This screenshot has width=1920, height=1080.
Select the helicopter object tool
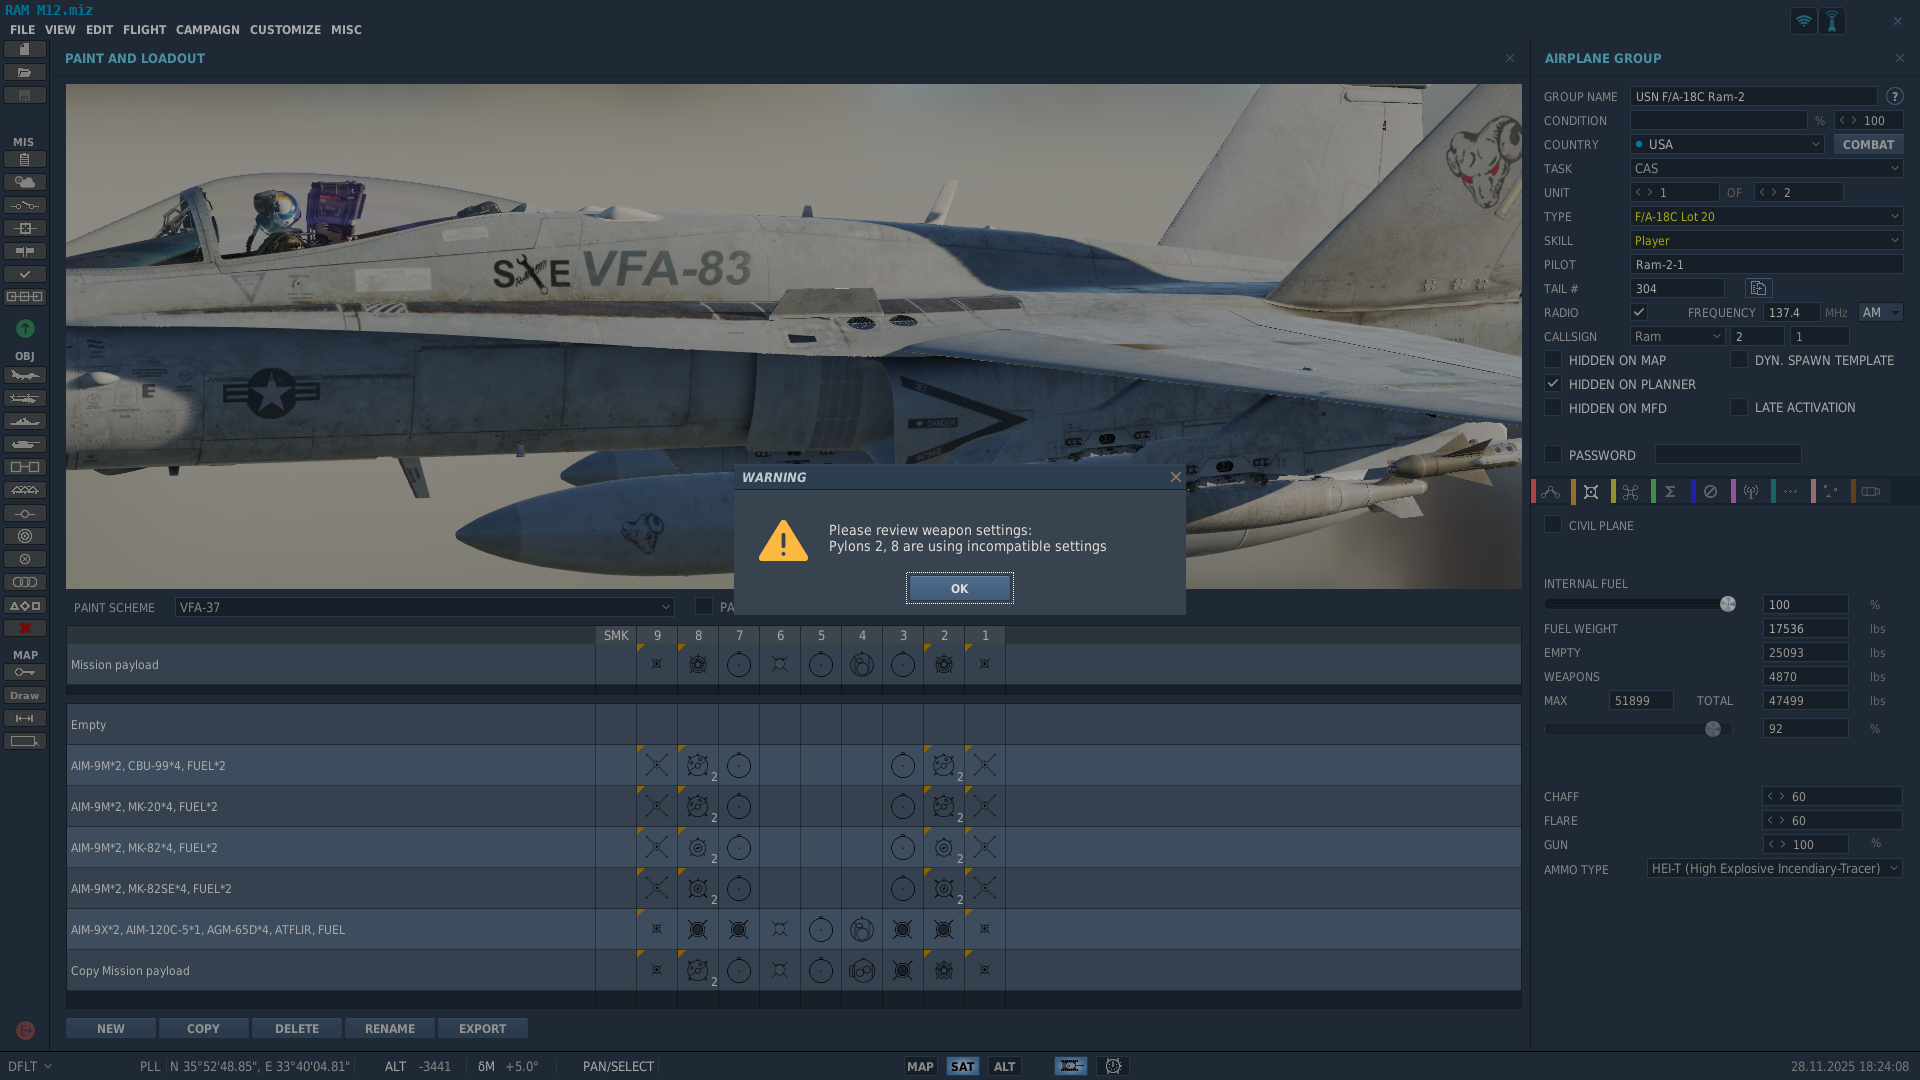coord(25,399)
